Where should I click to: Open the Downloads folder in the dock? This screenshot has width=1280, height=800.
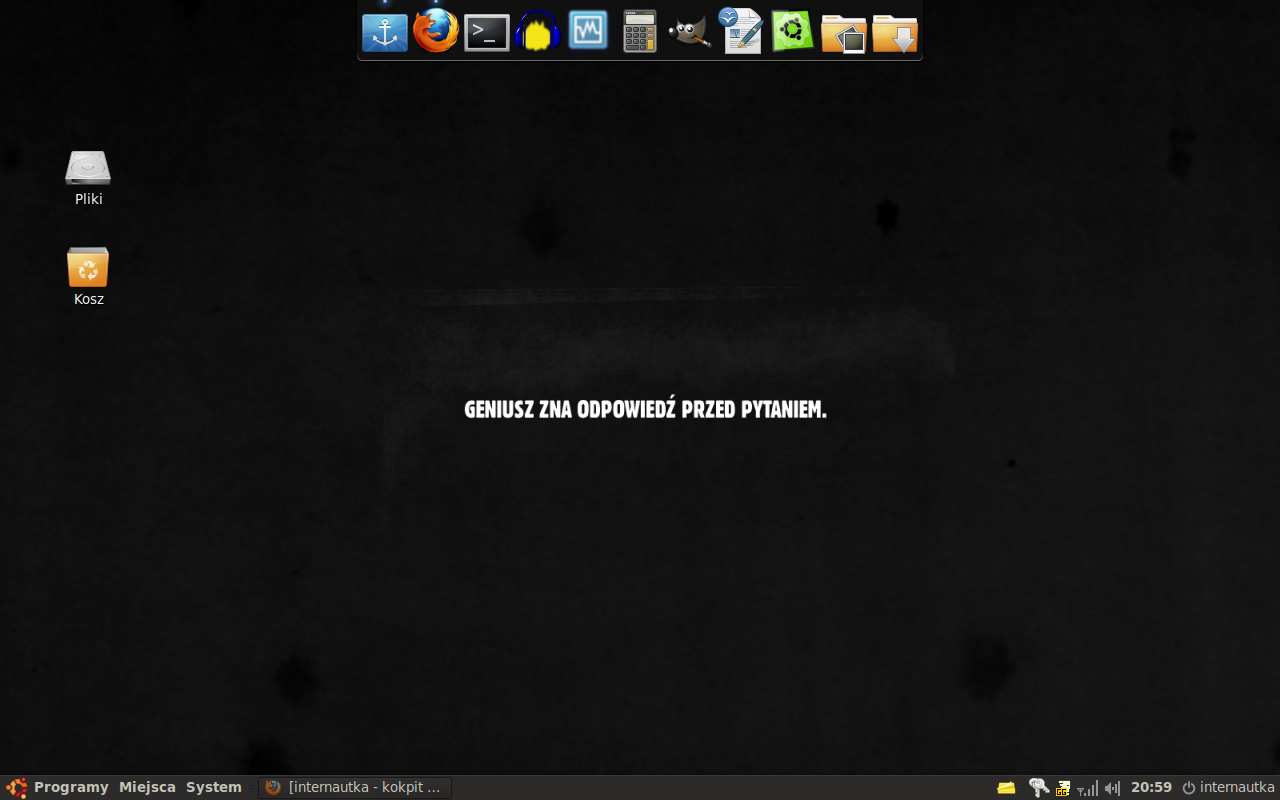tap(895, 33)
